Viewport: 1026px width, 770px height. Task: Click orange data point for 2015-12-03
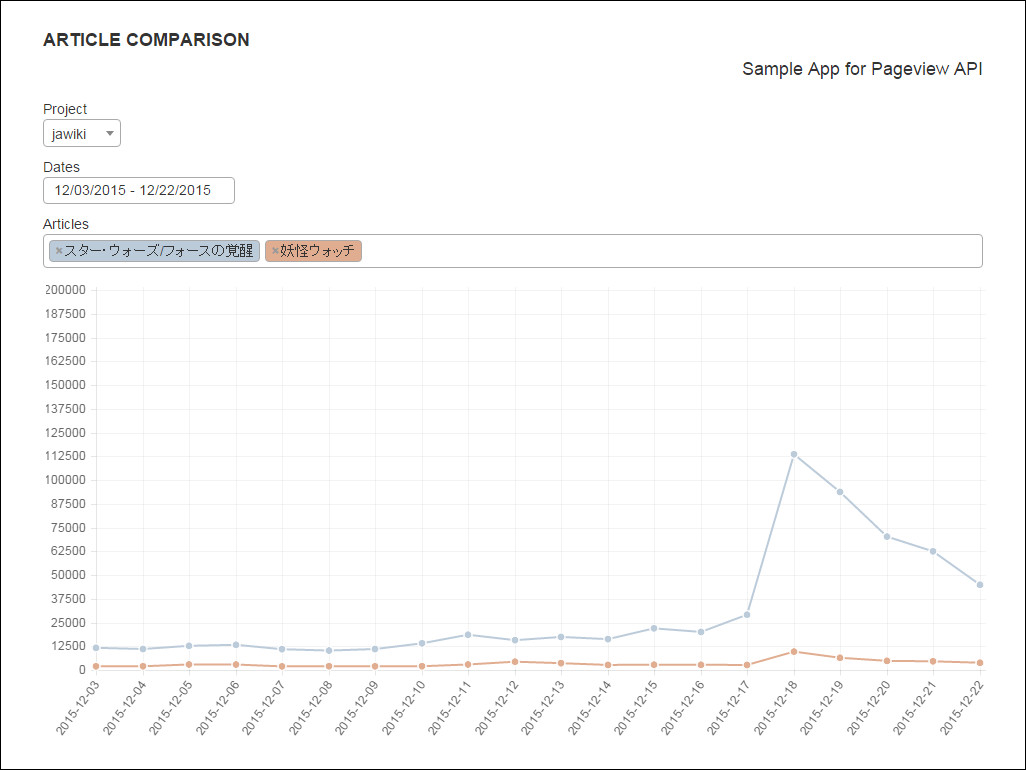click(96, 666)
